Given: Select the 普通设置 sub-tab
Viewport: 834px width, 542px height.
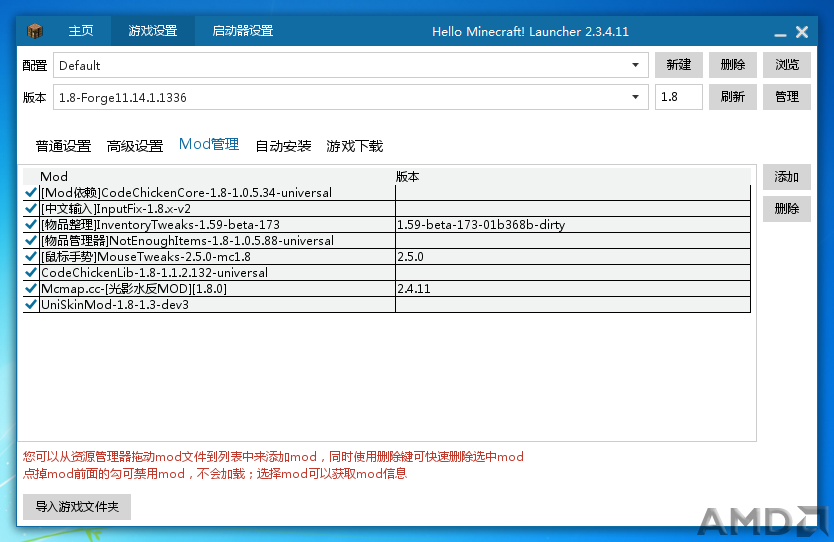Looking at the screenshot, I should point(63,146).
